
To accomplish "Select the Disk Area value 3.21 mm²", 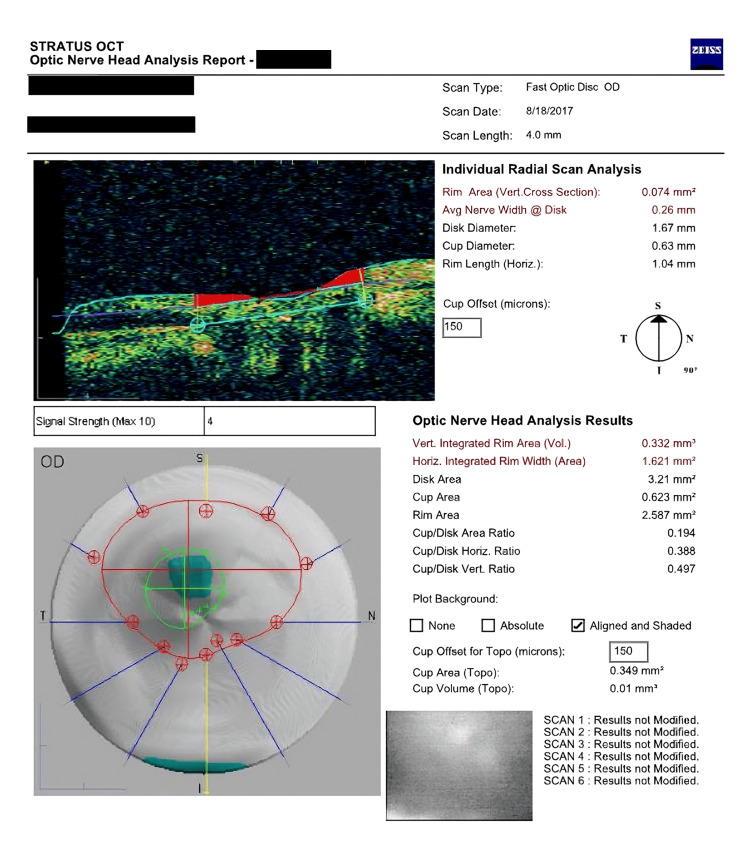I will (x=672, y=479).
